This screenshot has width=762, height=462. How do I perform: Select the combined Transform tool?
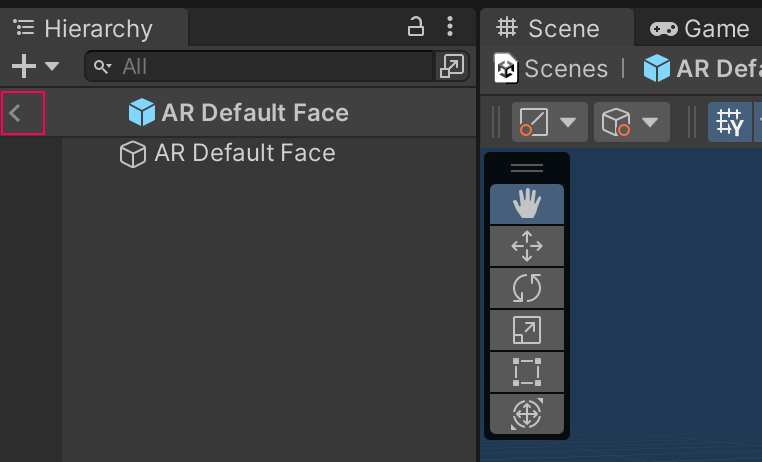(x=527, y=413)
